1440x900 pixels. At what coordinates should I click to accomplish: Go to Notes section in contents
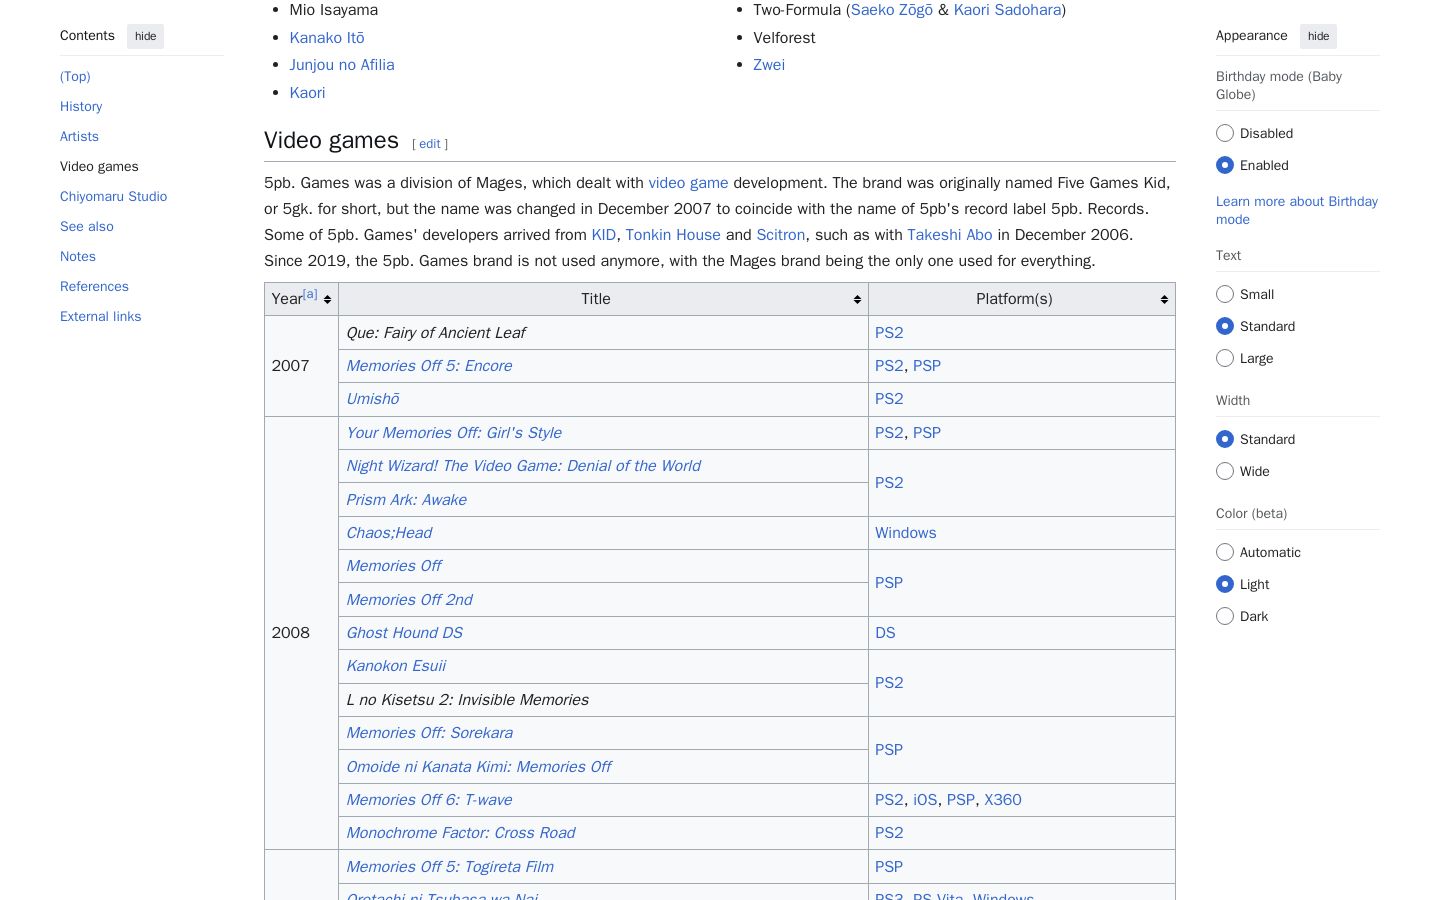[x=78, y=256]
